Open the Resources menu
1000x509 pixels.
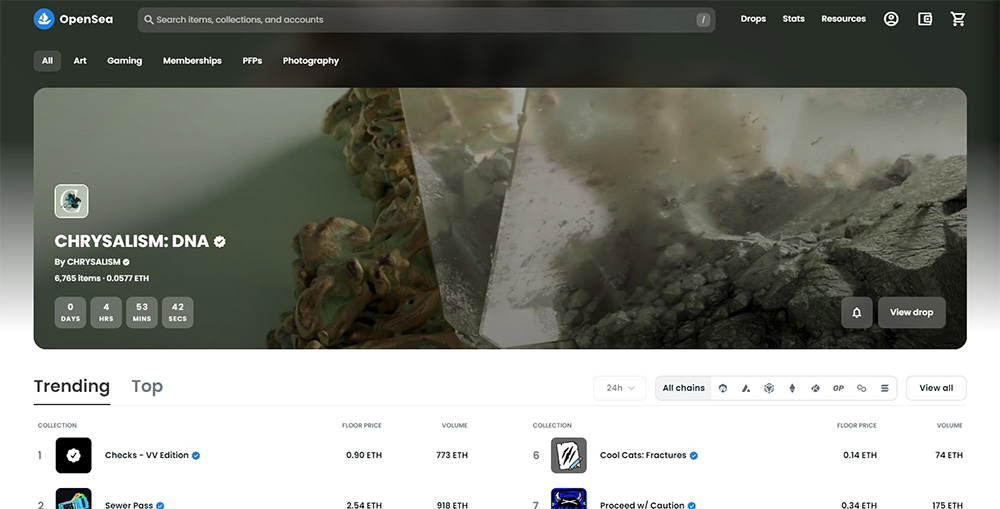coord(843,19)
